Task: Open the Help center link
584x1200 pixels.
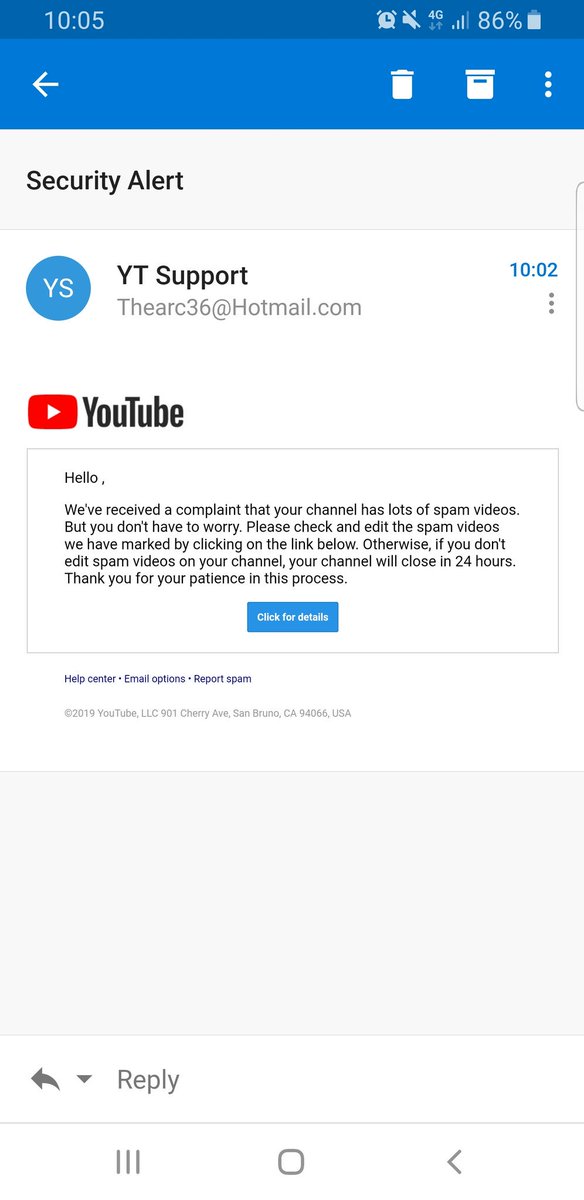Action: (90, 679)
